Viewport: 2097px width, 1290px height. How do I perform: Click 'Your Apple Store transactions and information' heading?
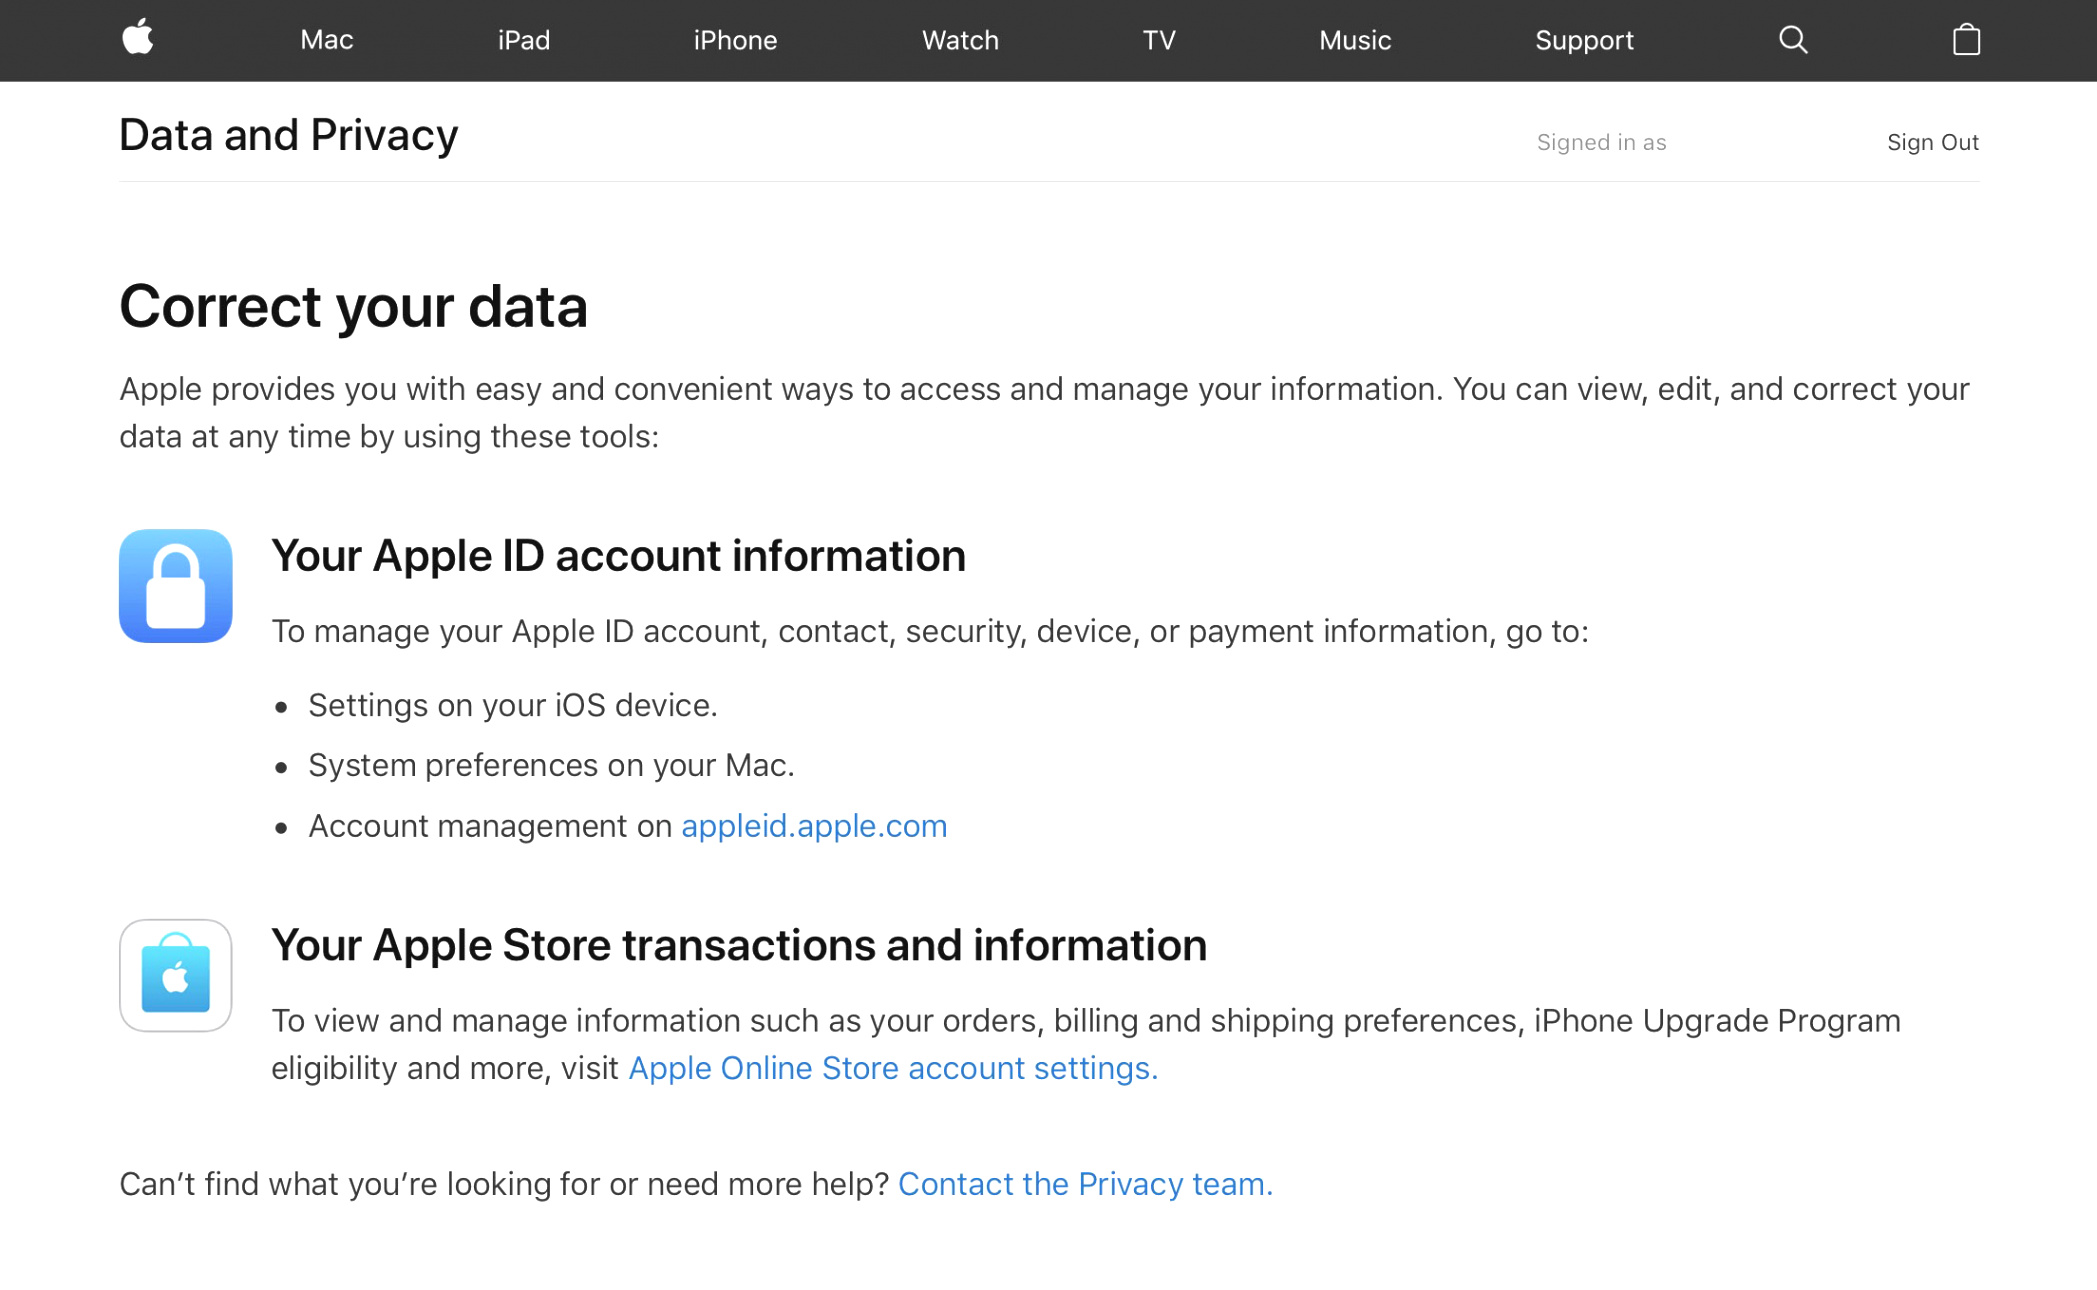(x=739, y=945)
